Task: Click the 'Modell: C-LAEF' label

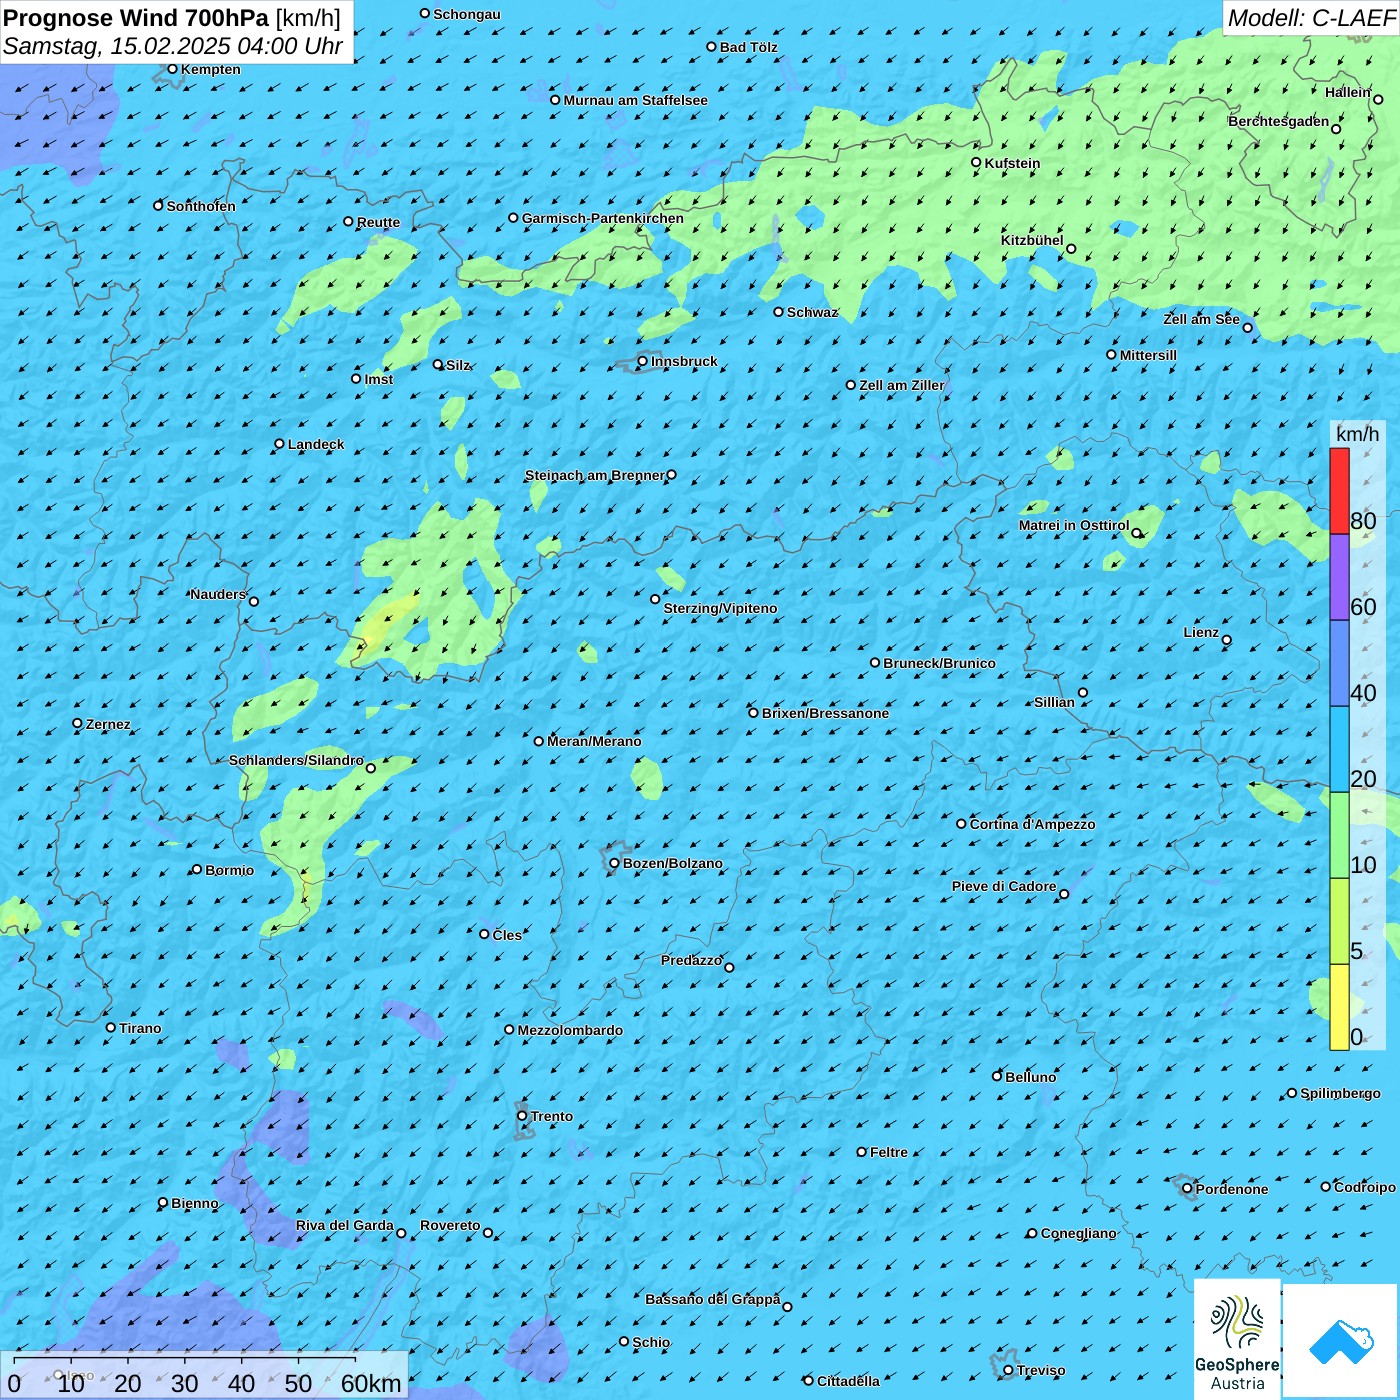Action: (x=1311, y=17)
